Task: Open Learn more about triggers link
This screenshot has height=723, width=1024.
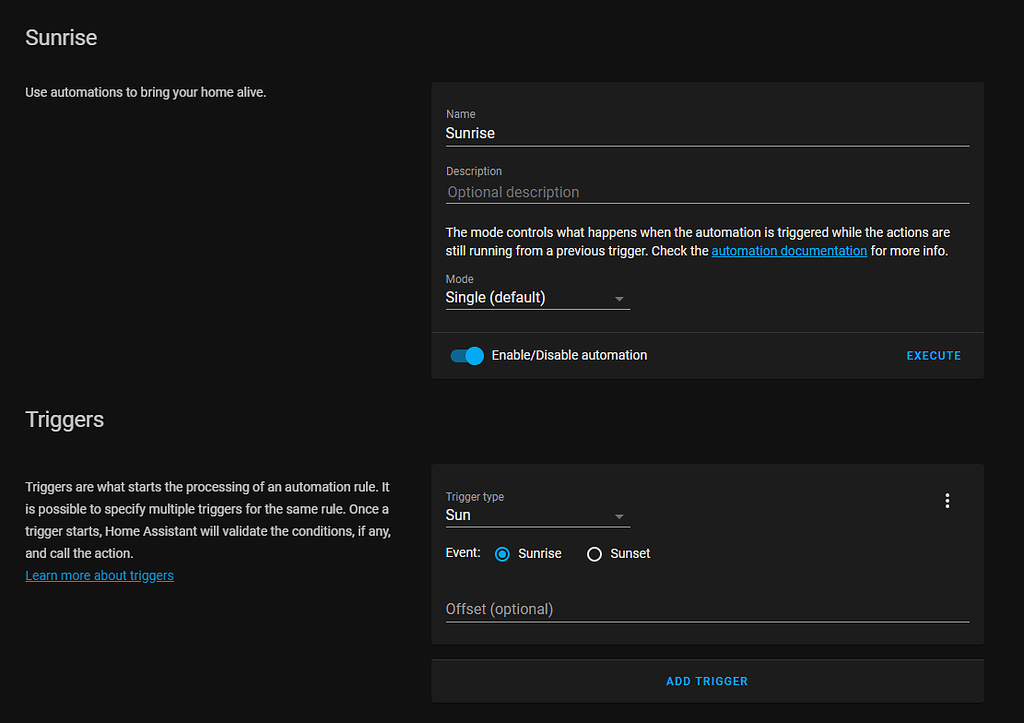Action: 99,576
